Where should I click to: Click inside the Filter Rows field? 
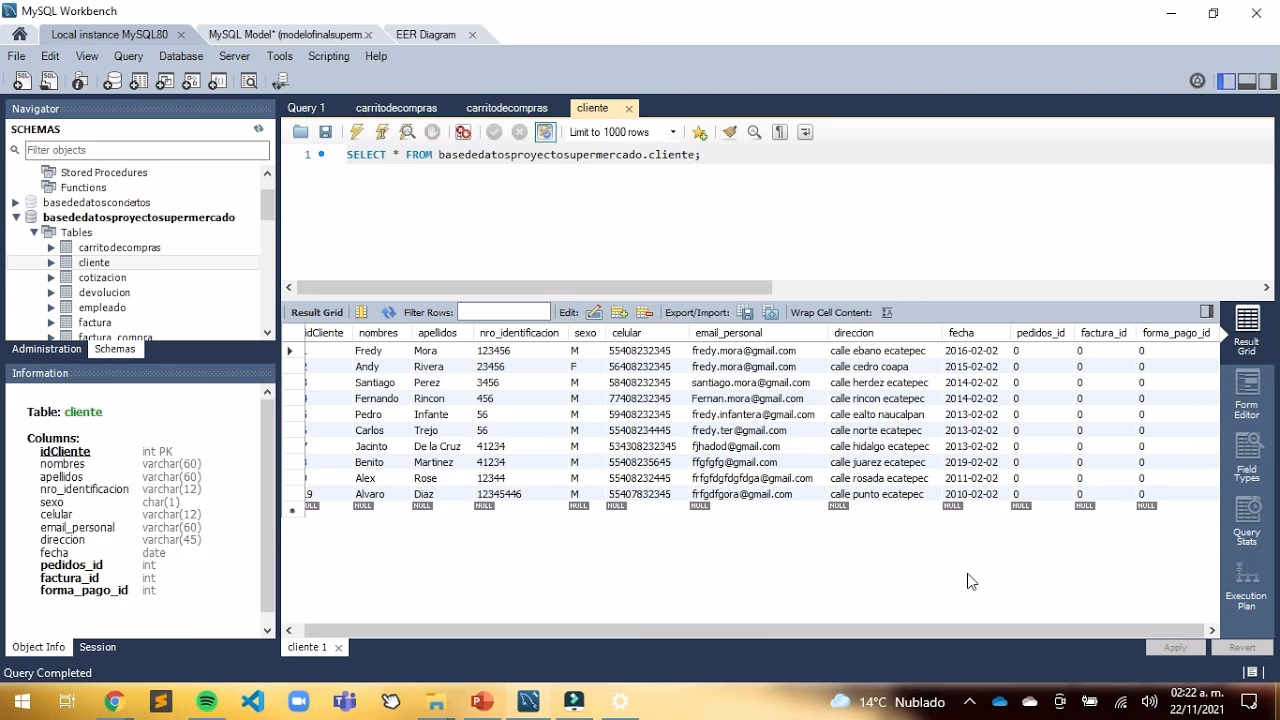(x=504, y=312)
